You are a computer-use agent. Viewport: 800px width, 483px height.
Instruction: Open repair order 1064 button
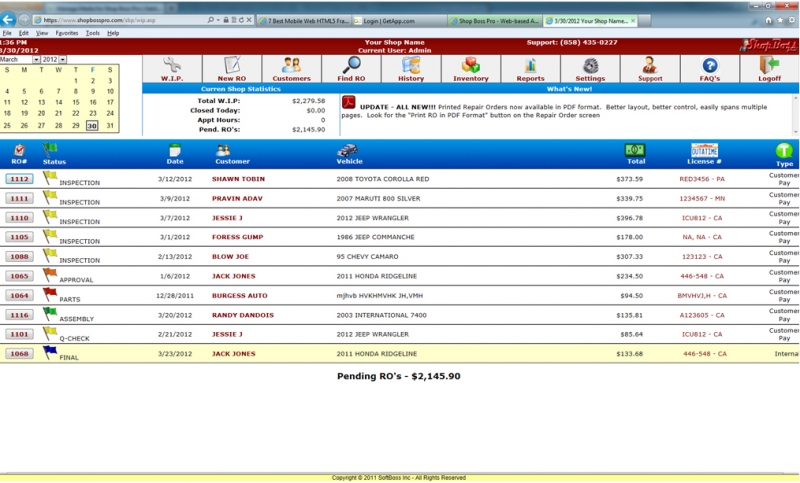coord(19,295)
